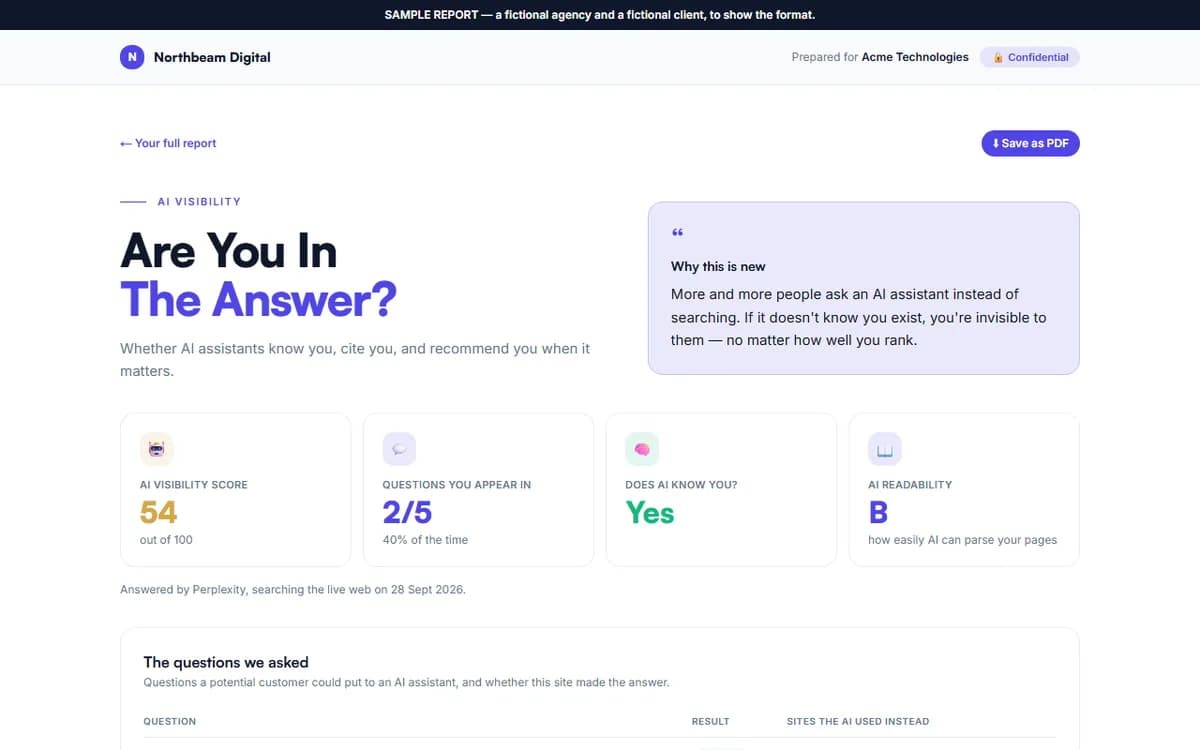The image size is (1200, 750).
Task: Click the lock icon in Confidential badge
Action: pyautogui.click(x=998, y=58)
